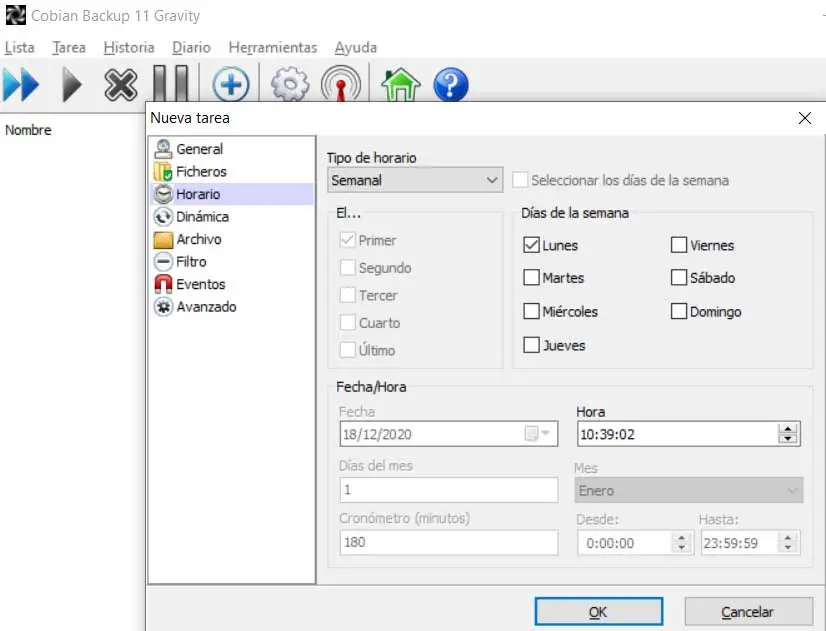
Task: Toggle Seleccionar los días de la semana
Action: tap(520, 180)
